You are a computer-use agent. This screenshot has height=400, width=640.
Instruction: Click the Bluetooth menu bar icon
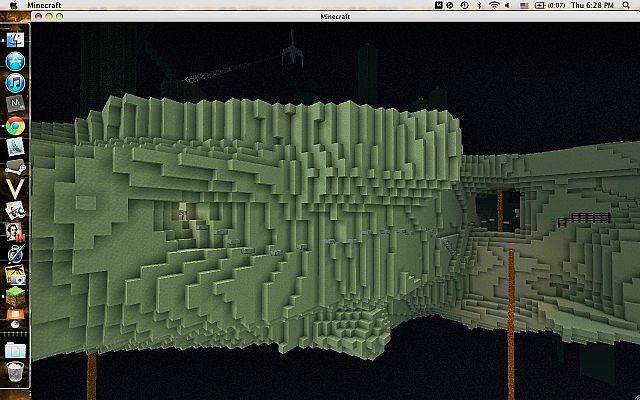click(x=477, y=6)
